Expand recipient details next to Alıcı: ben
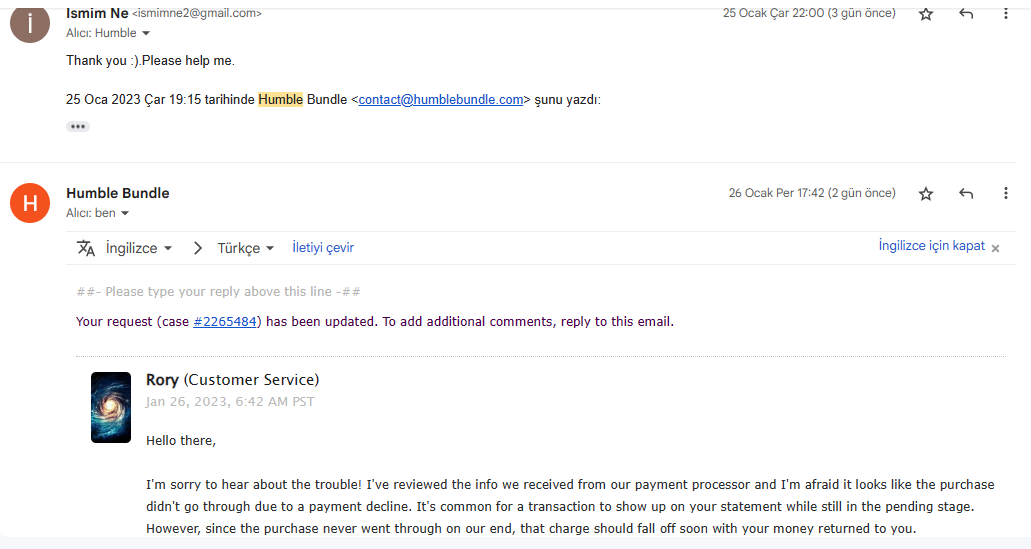 [125, 213]
